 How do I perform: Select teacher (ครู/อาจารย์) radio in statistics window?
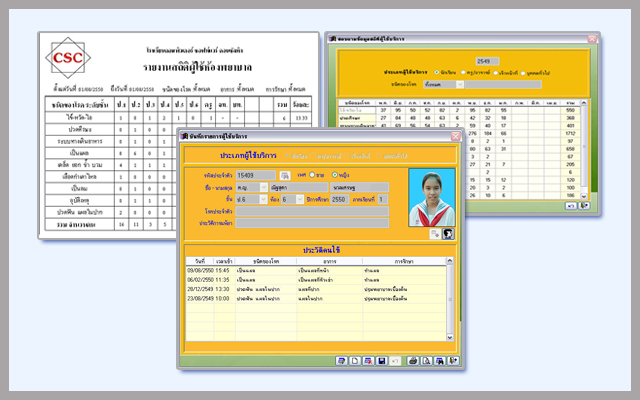(463, 72)
